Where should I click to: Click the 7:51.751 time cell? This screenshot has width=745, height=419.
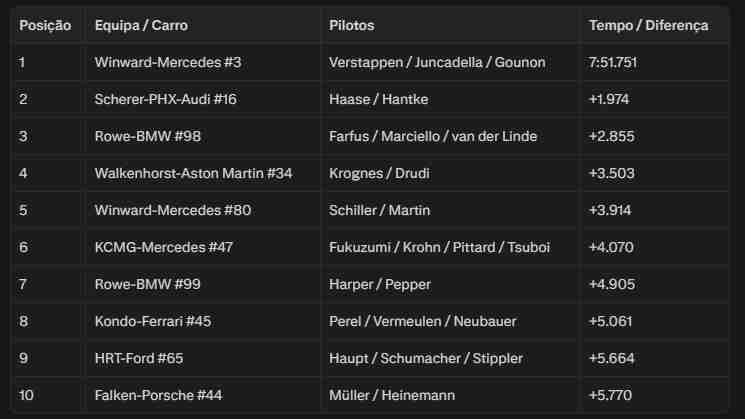click(x=613, y=62)
